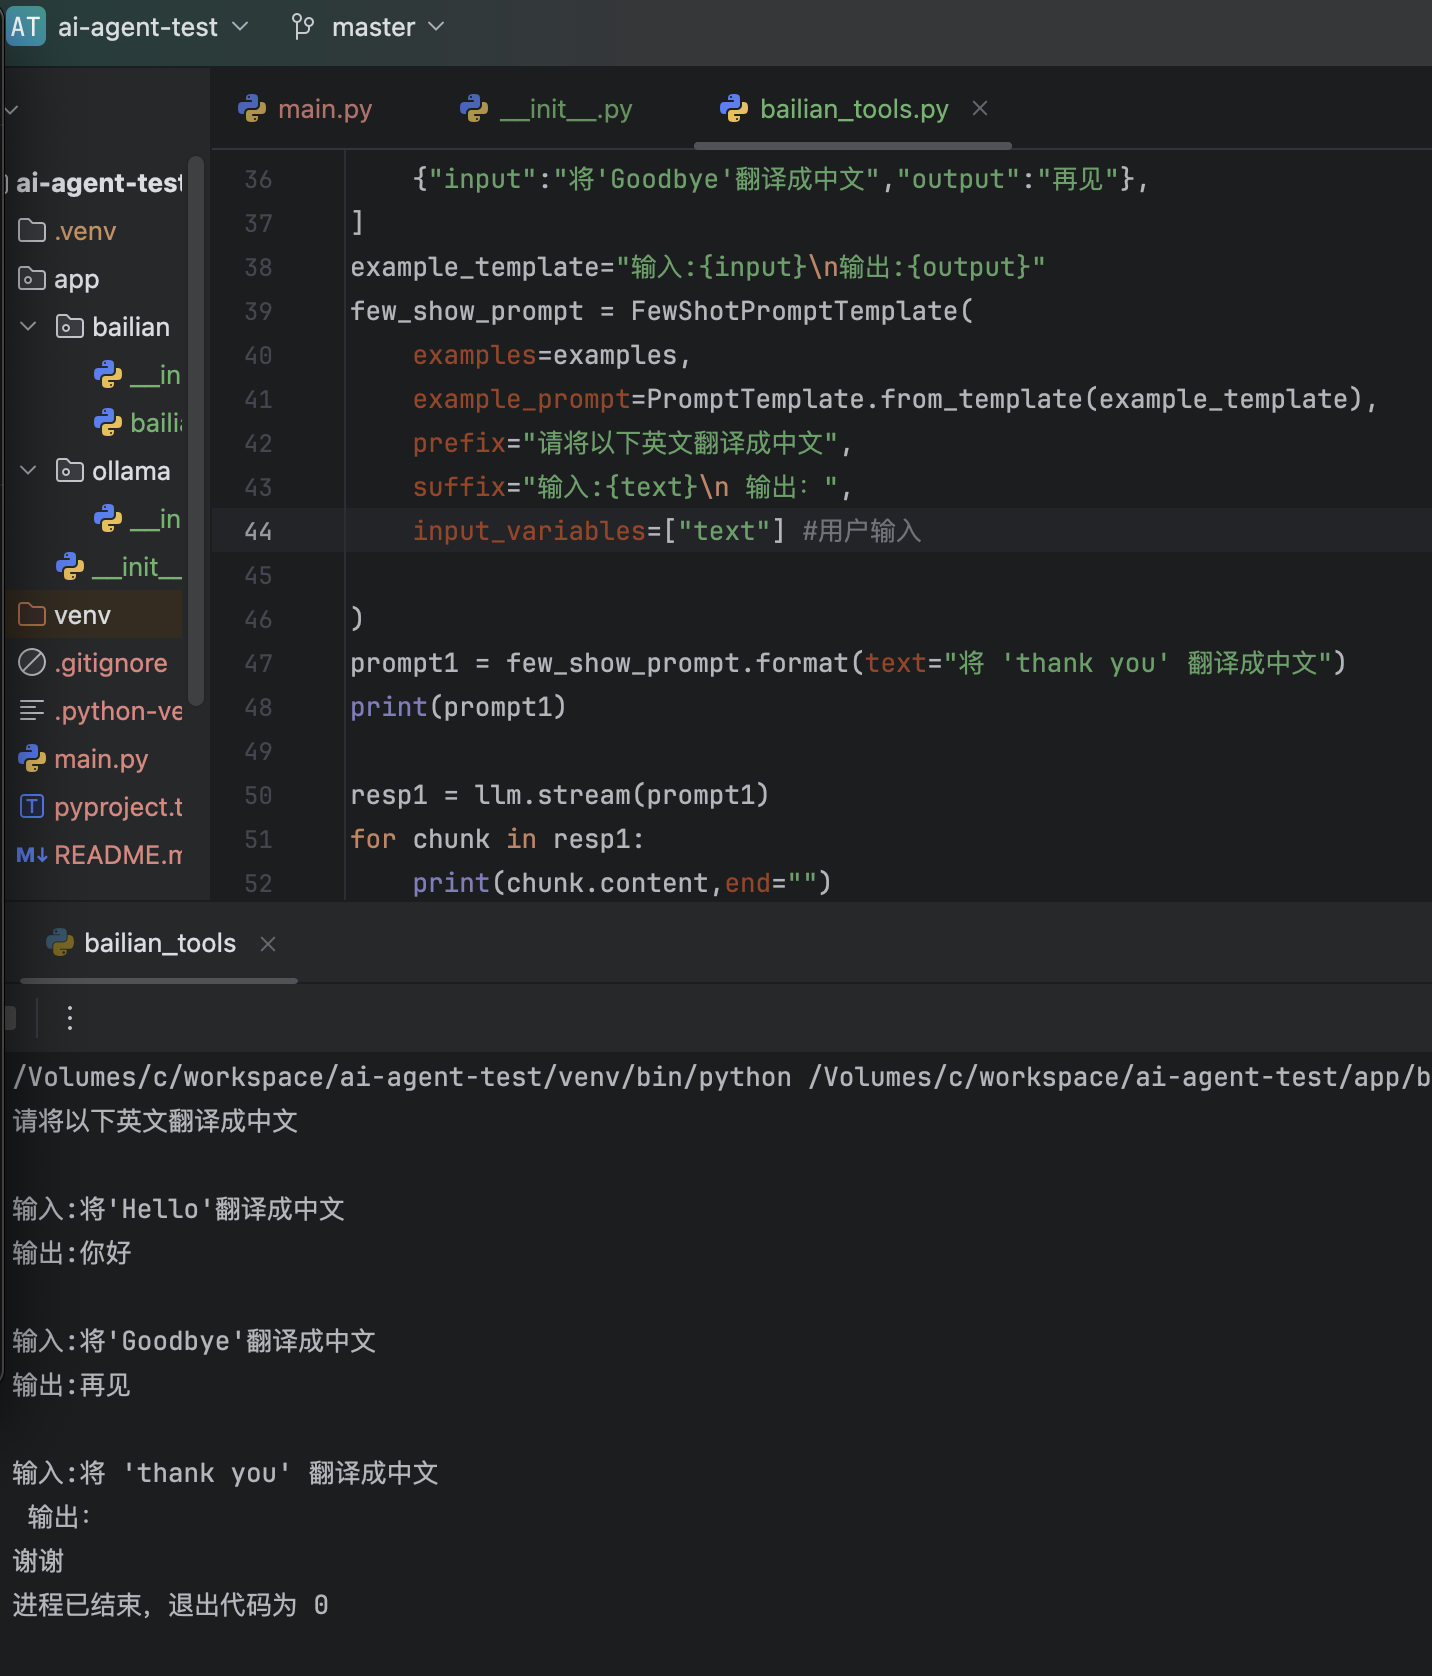
Task: Click the git branch icon beside master
Action: (x=303, y=27)
